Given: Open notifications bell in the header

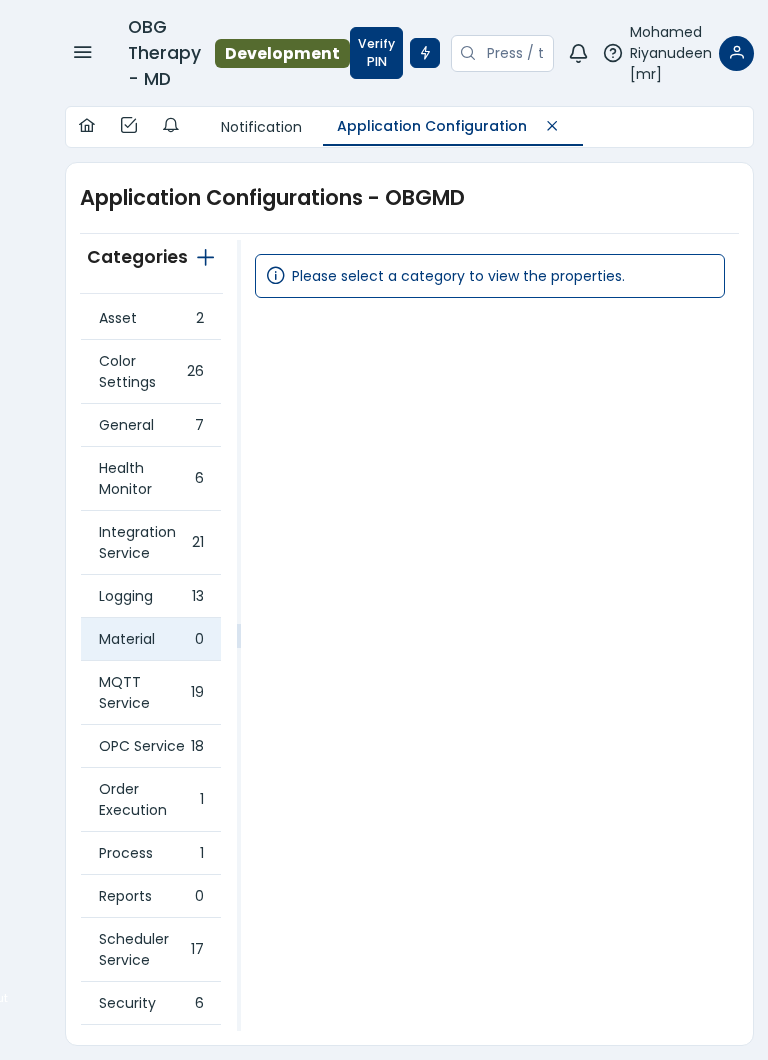Looking at the screenshot, I should 578,53.
